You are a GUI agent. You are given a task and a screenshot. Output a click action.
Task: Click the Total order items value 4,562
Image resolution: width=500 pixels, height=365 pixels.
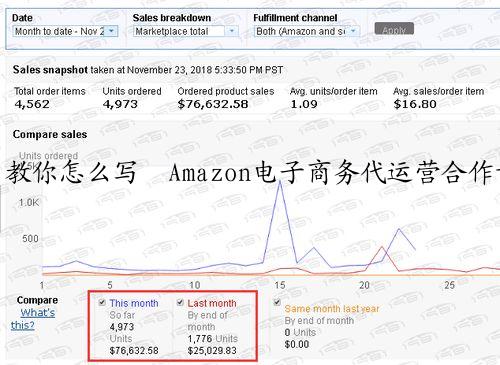pos(32,104)
